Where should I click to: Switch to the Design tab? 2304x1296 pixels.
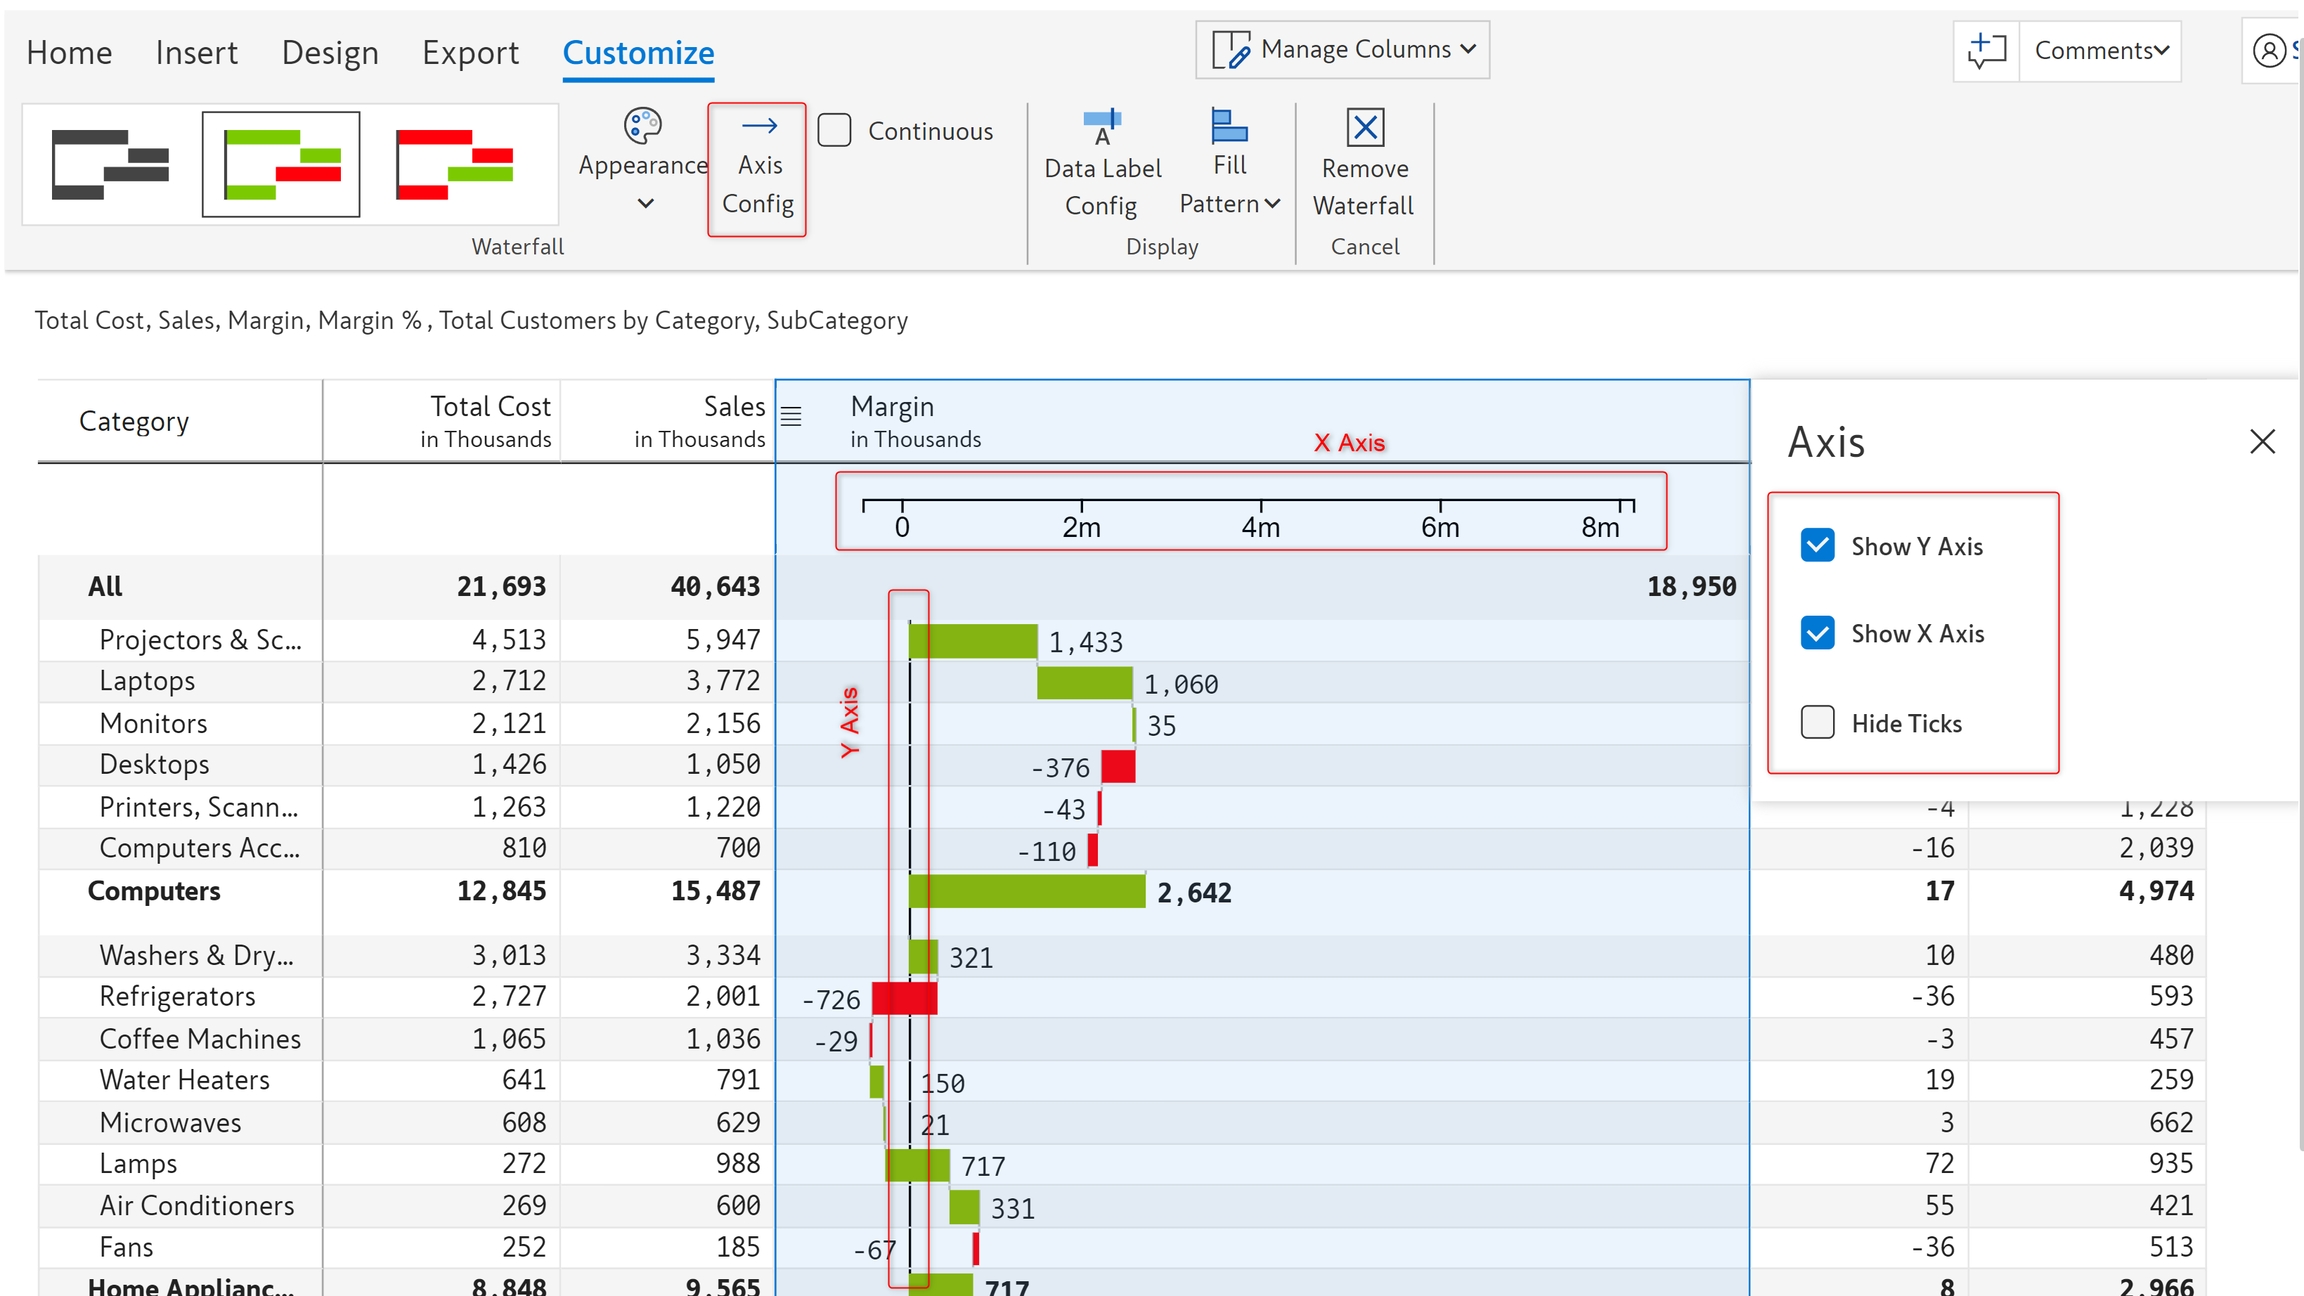pyautogui.click(x=330, y=52)
